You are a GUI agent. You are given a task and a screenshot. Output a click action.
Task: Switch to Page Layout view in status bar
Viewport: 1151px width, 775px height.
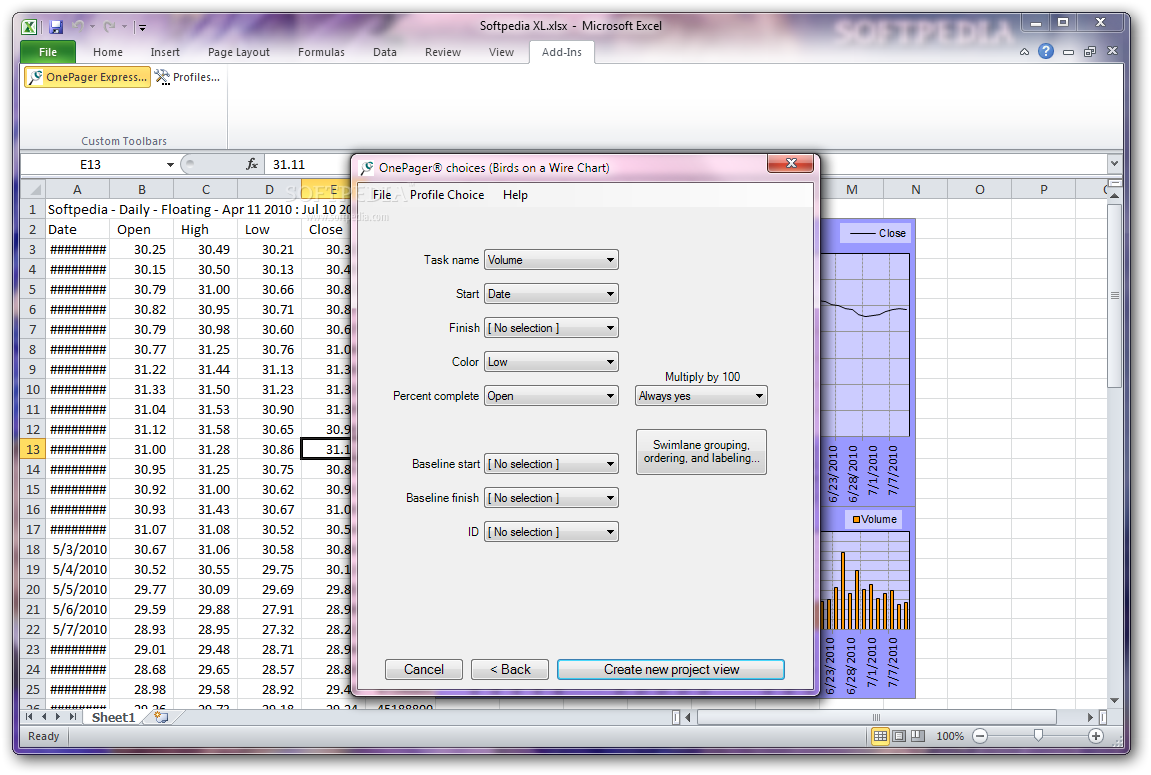(899, 736)
